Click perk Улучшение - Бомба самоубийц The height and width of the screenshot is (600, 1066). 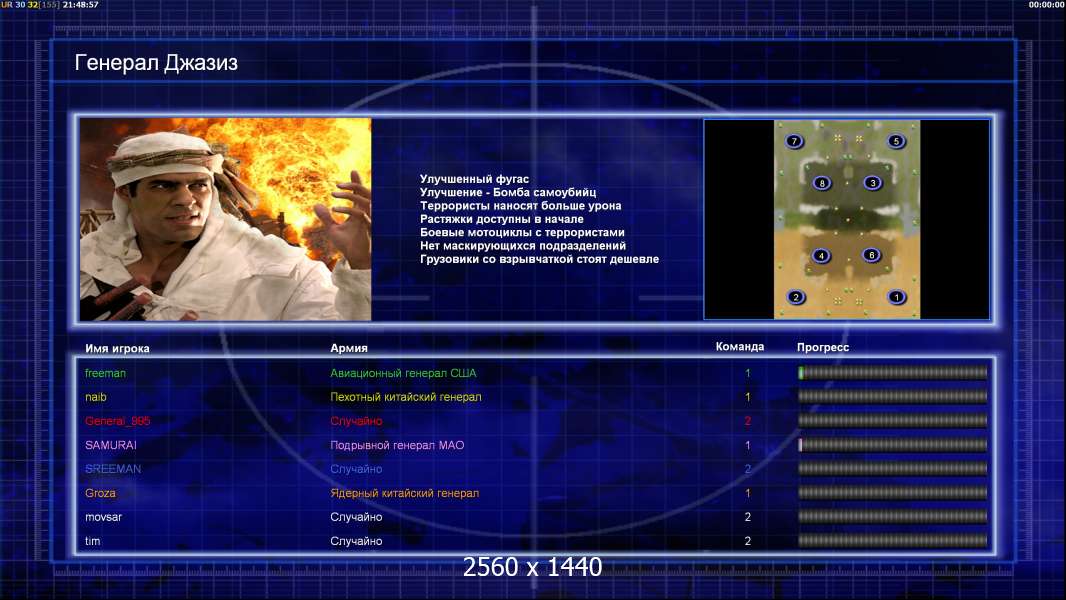click(x=508, y=192)
